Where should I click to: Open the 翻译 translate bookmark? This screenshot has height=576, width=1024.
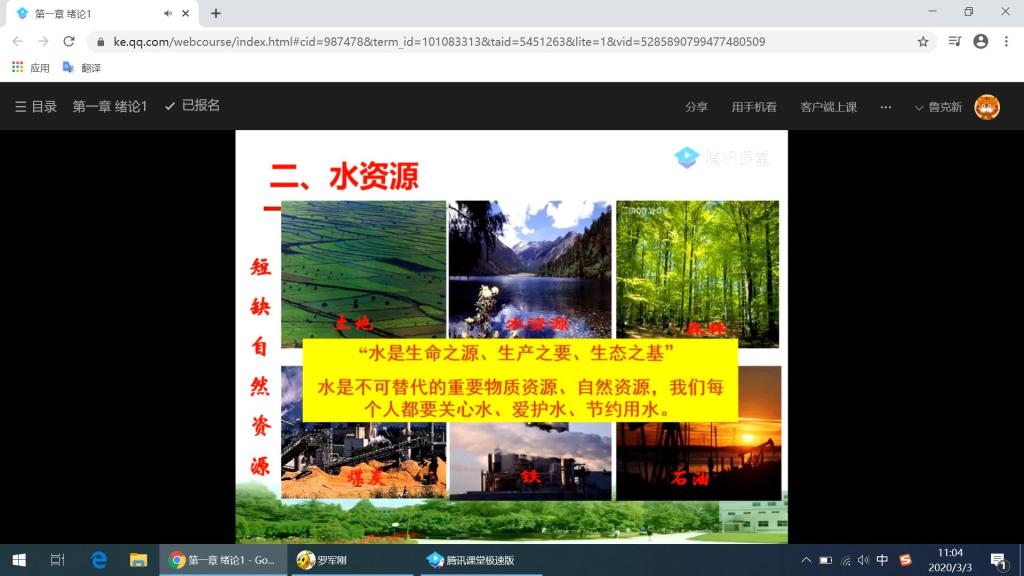82,68
